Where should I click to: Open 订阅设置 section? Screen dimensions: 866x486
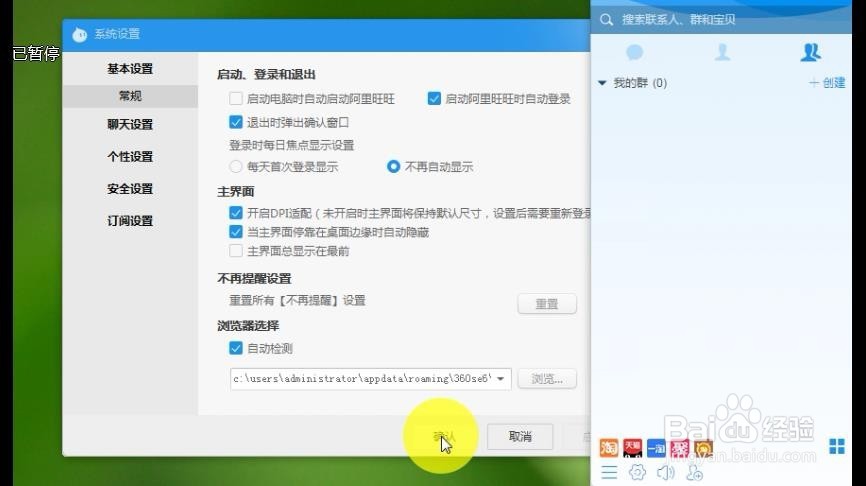click(x=130, y=220)
